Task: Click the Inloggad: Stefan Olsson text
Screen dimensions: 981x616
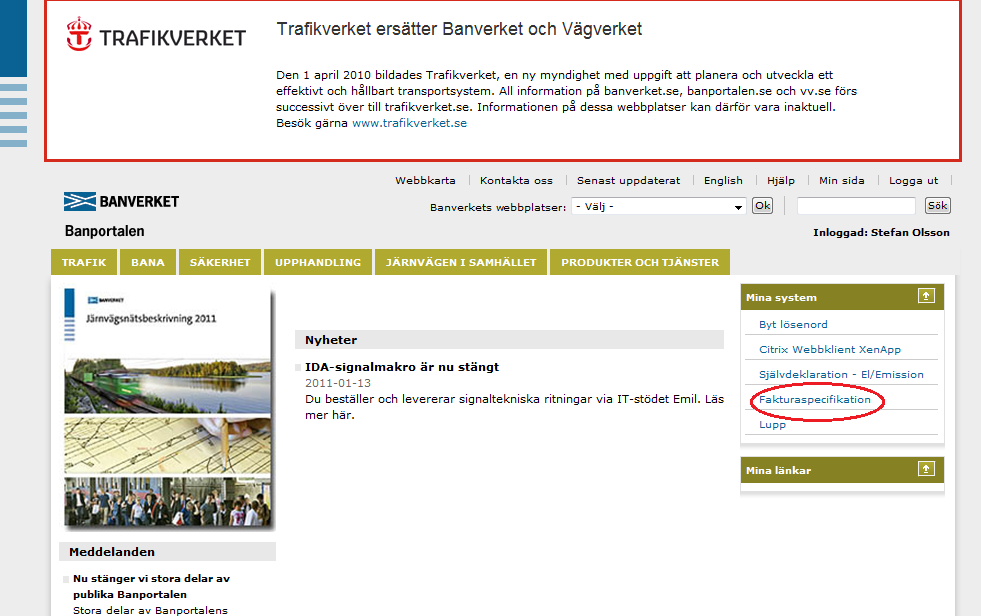Action: (881, 232)
